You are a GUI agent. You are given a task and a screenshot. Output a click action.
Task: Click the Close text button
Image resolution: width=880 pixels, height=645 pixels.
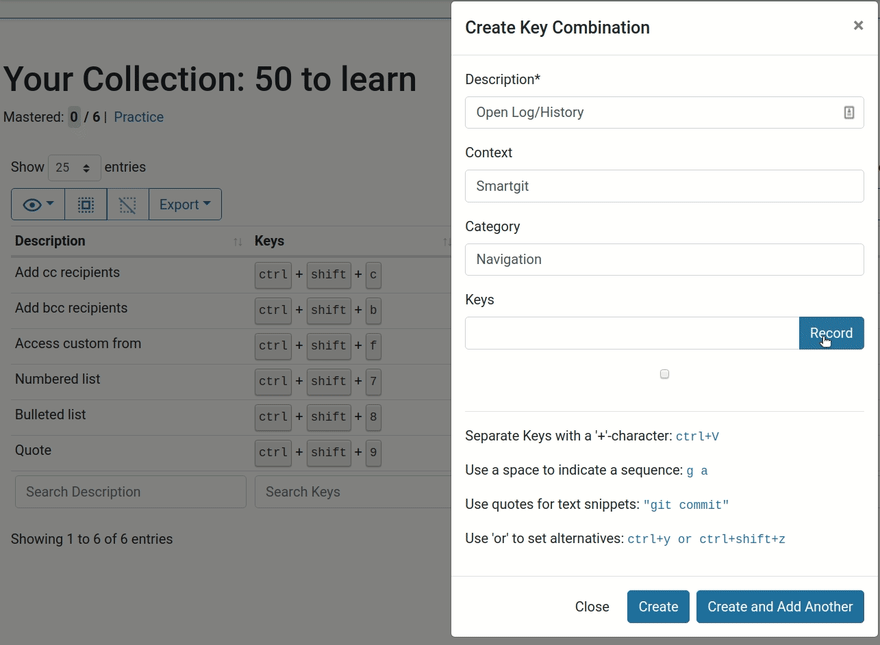tap(592, 606)
